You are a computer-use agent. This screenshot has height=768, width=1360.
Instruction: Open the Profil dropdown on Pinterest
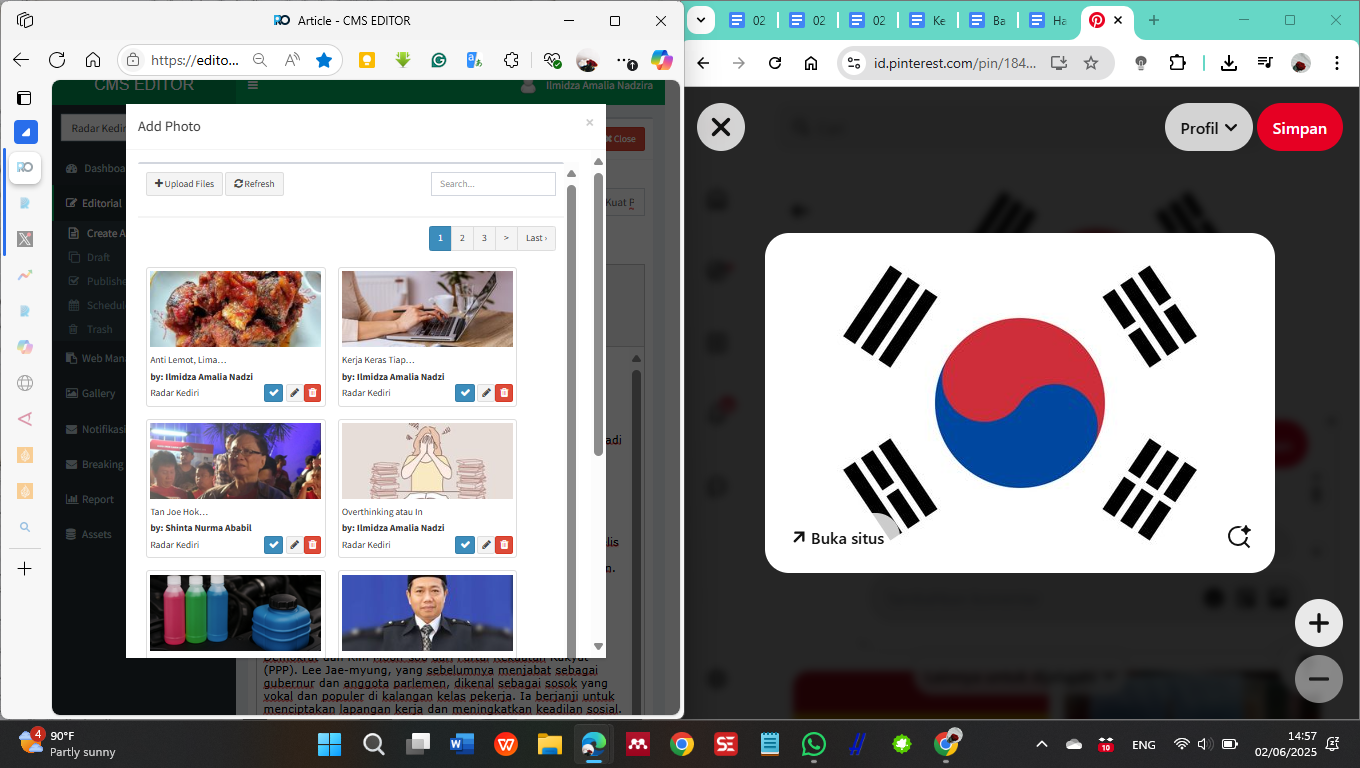tap(1208, 128)
